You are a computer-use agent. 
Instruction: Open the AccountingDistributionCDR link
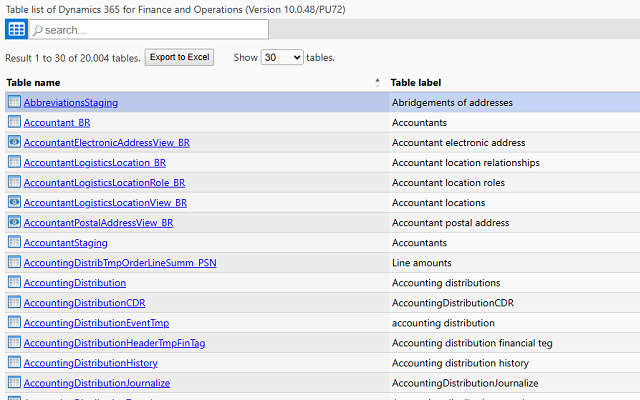[84, 303]
